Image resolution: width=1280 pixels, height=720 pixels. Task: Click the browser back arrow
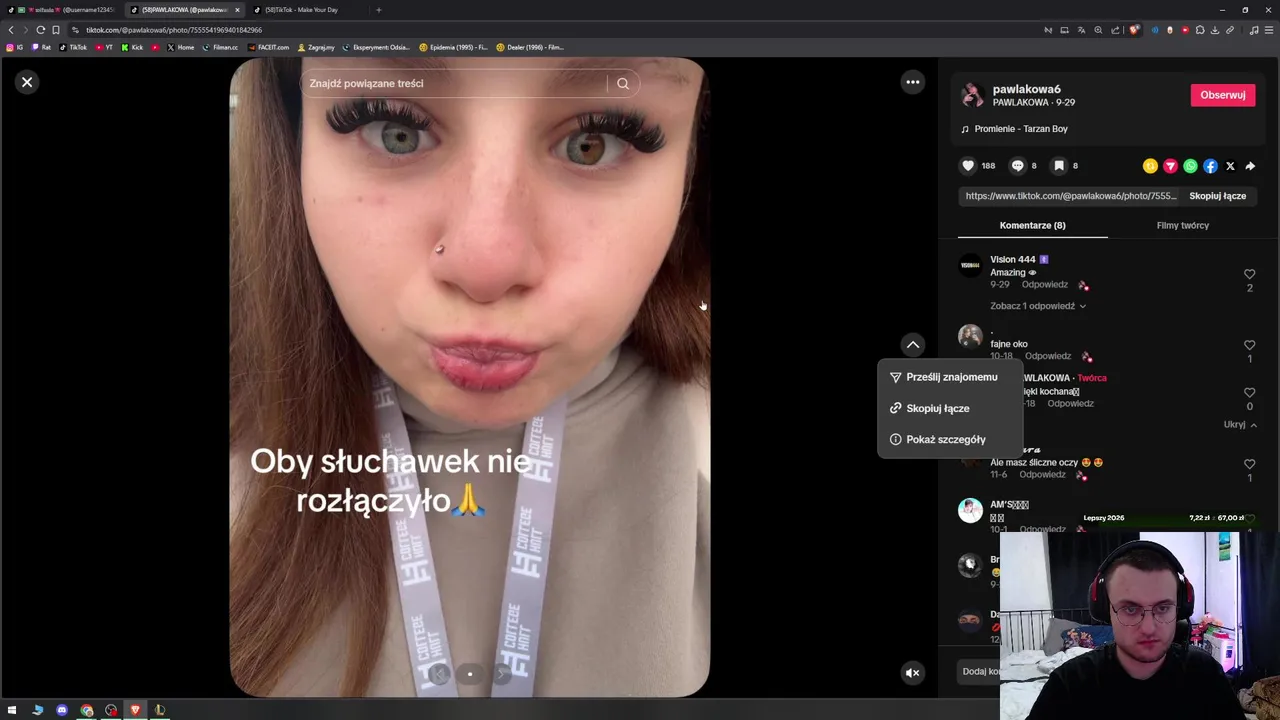click(x=11, y=30)
